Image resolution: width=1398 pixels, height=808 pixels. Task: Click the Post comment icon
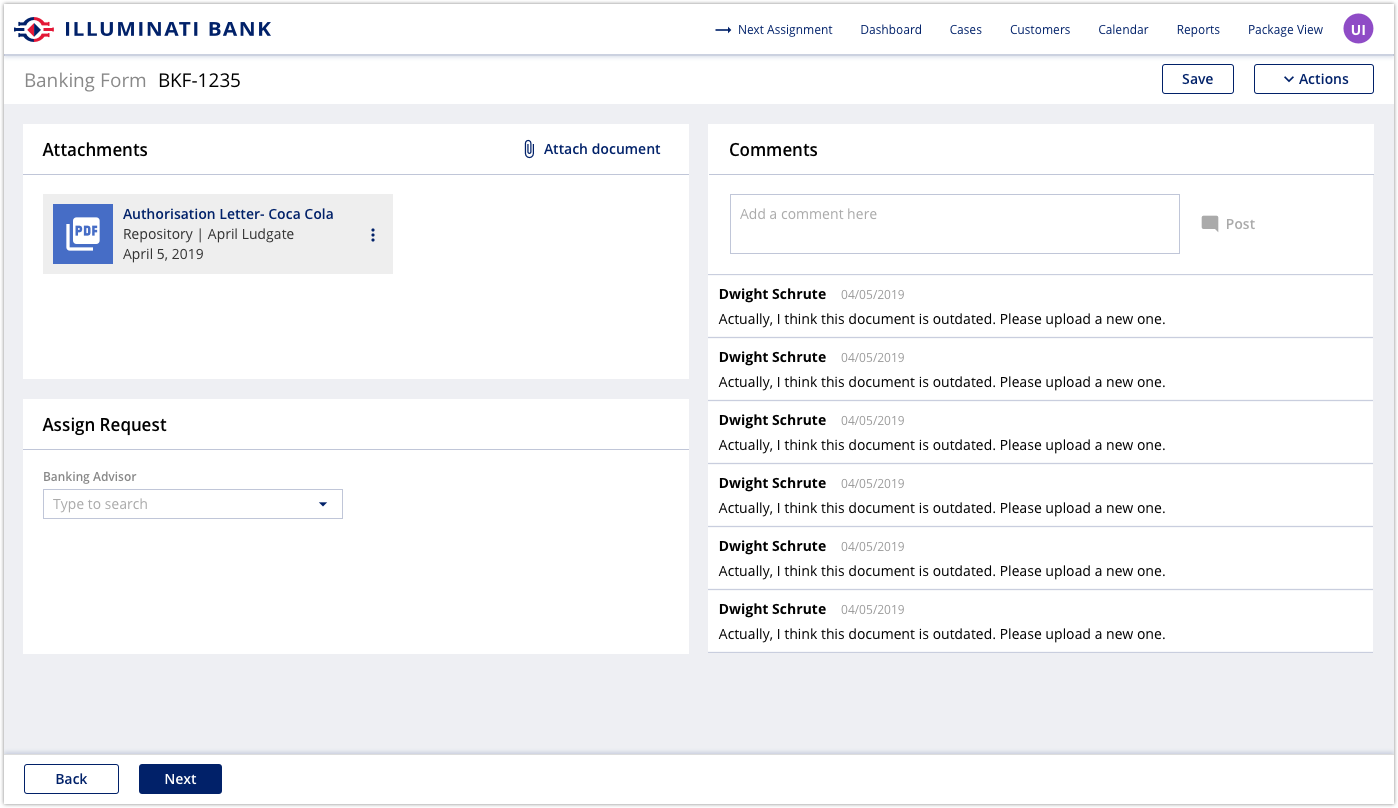point(1211,223)
